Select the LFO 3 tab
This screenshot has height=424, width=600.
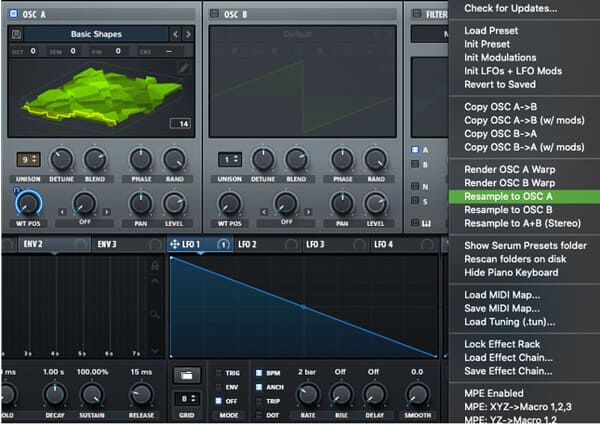pyautogui.click(x=335, y=244)
